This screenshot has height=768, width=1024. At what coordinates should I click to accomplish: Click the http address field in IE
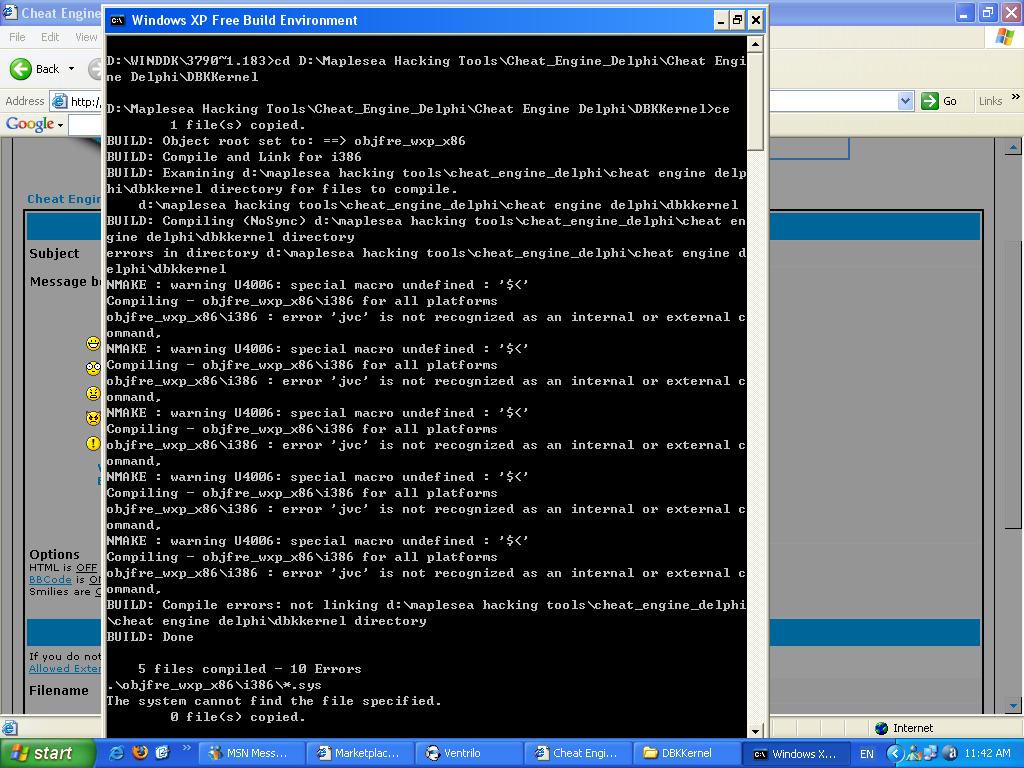(86, 101)
